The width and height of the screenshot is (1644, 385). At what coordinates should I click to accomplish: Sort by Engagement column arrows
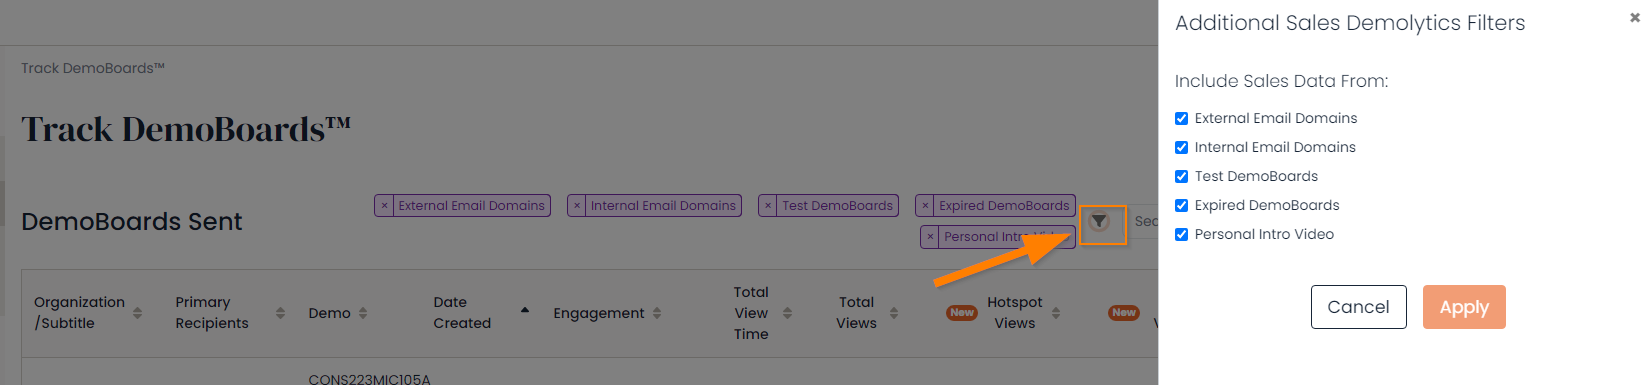pos(657,313)
